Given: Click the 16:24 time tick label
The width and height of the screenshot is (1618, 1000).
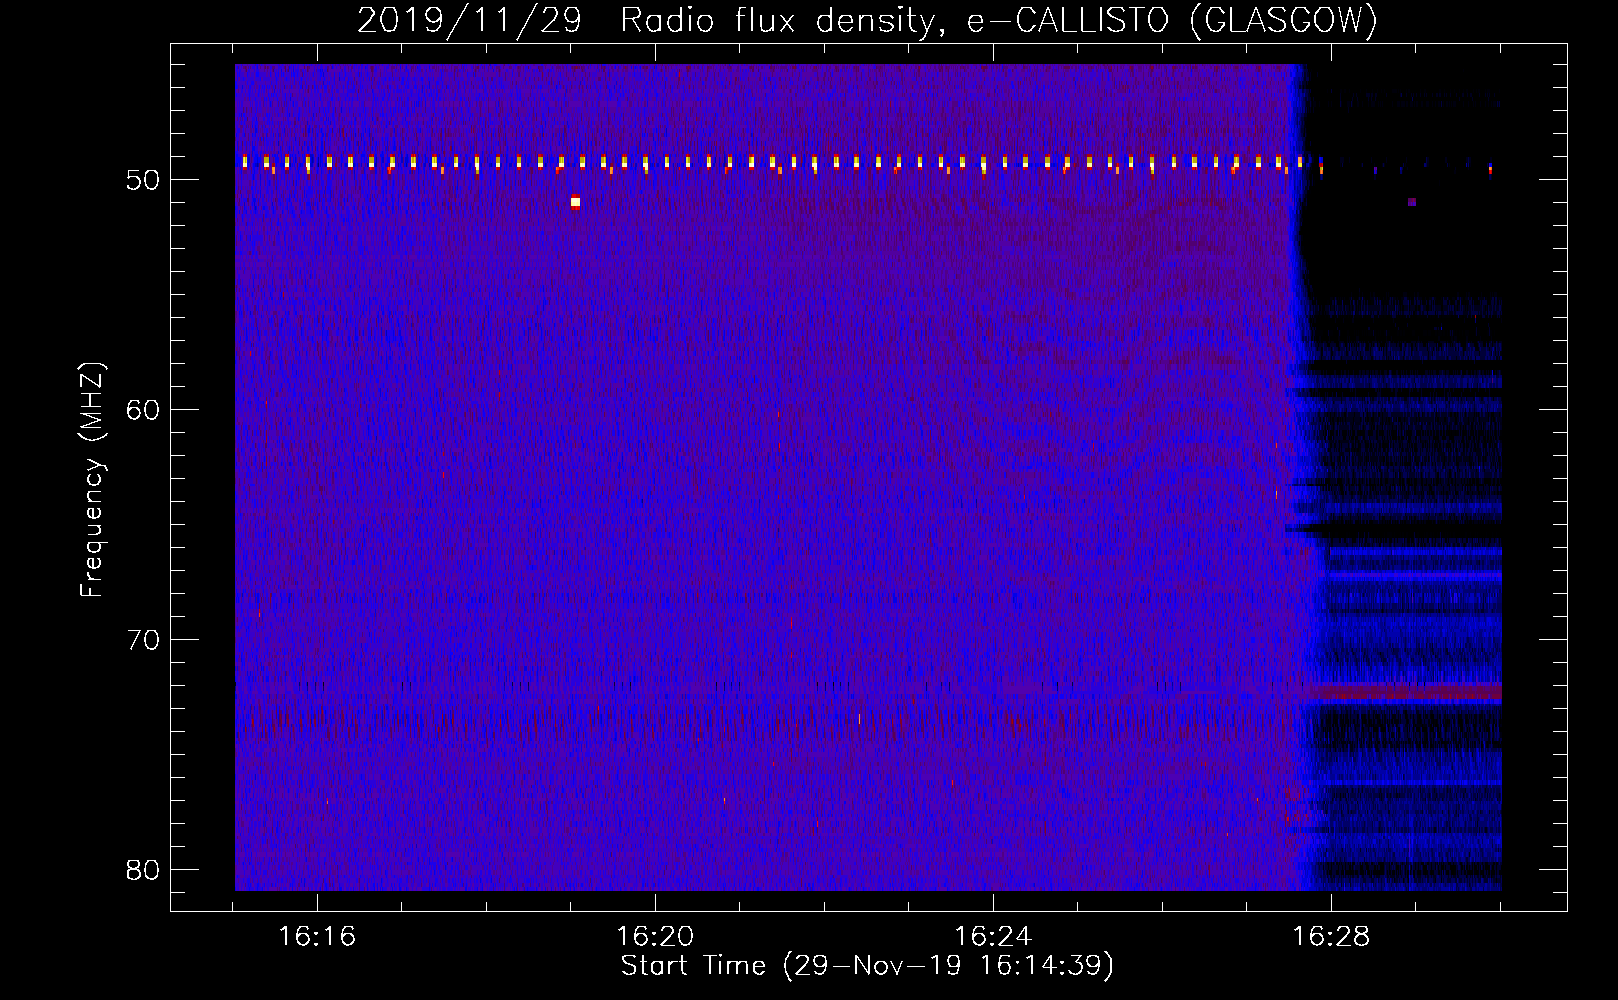Looking at the screenshot, I should [993, 937].
